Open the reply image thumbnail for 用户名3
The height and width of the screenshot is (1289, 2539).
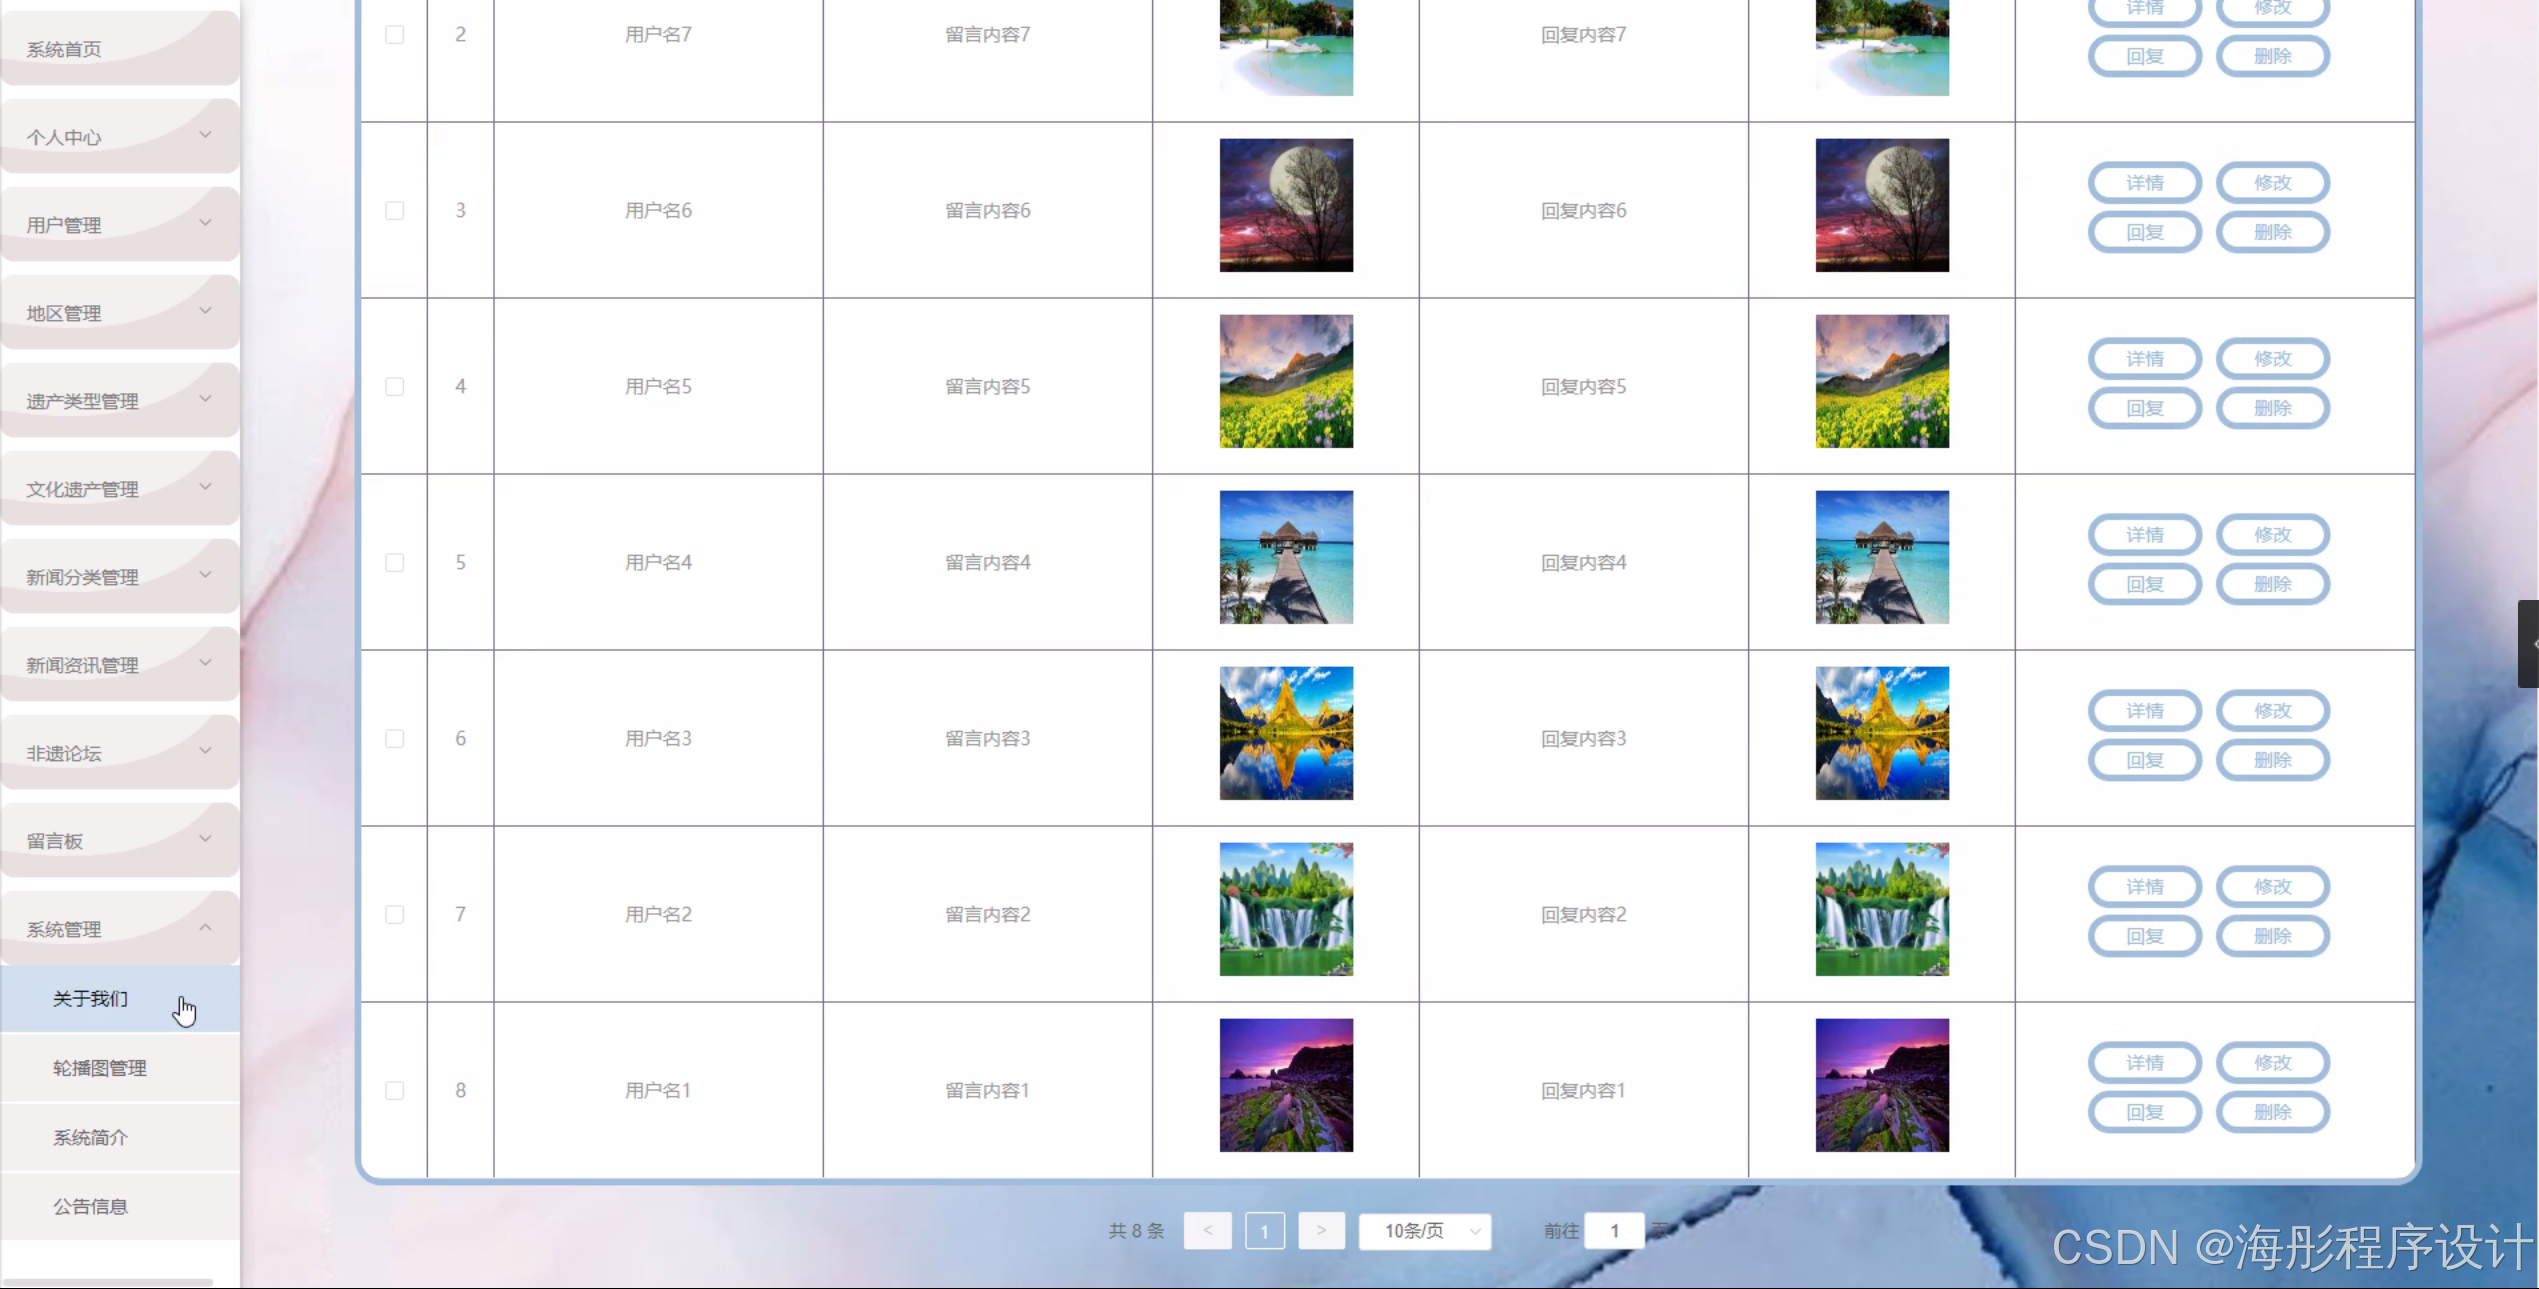tap(1882, 733)
